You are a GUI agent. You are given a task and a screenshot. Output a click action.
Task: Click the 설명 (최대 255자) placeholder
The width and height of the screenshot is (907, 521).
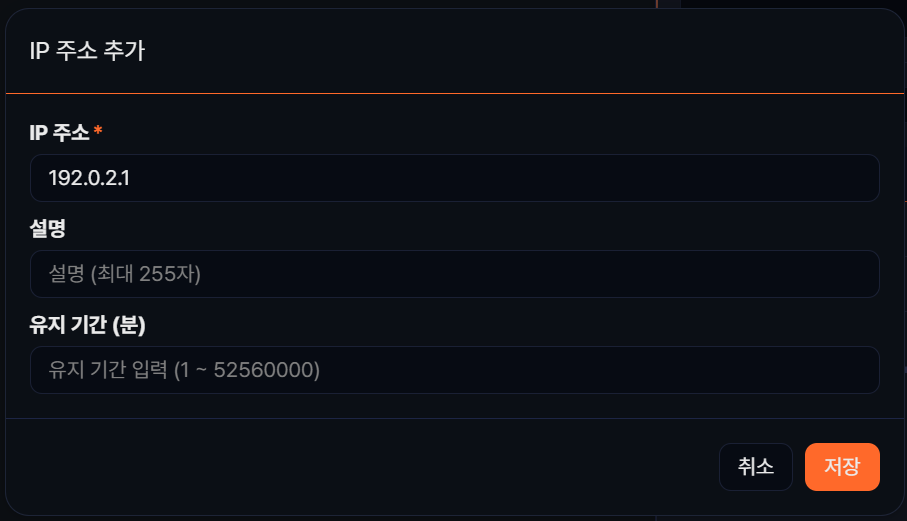(x=125, y=274)
